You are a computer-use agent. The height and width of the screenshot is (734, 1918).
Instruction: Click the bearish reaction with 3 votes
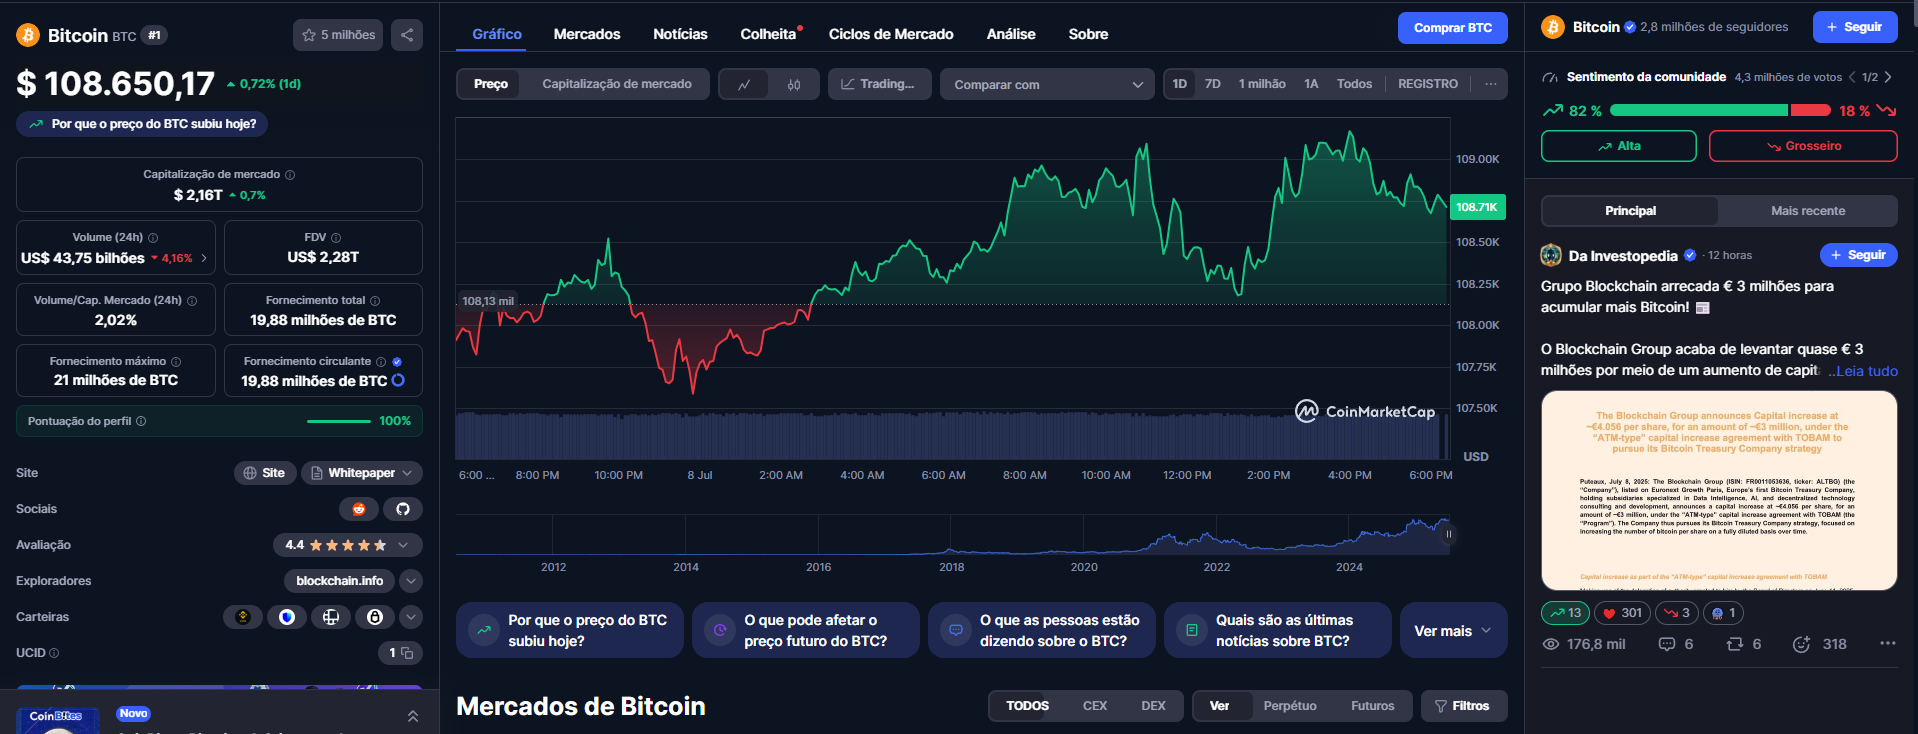[1677, 613]
